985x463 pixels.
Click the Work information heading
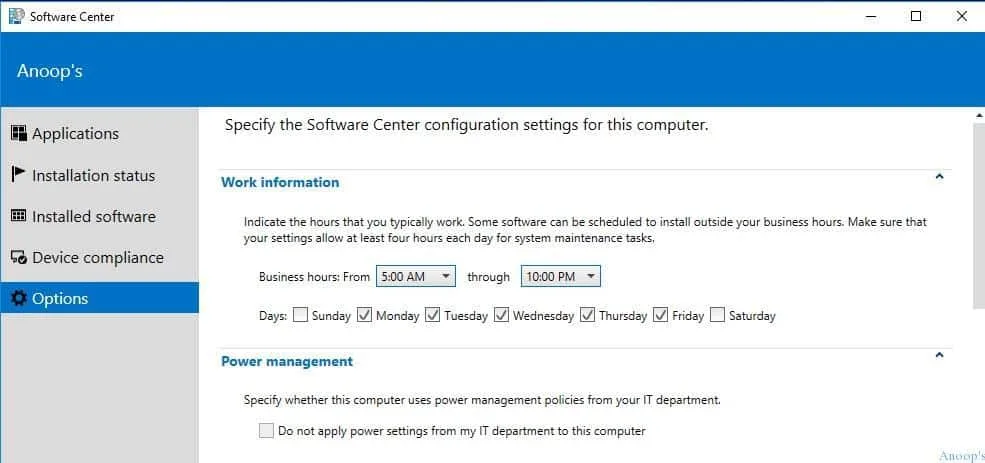280,182
